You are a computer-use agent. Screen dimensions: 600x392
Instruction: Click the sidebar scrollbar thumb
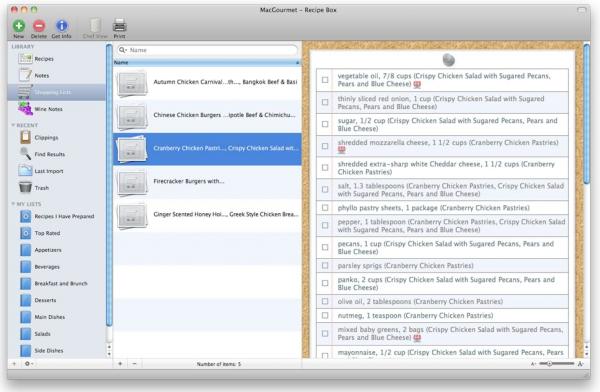point(109,185)
